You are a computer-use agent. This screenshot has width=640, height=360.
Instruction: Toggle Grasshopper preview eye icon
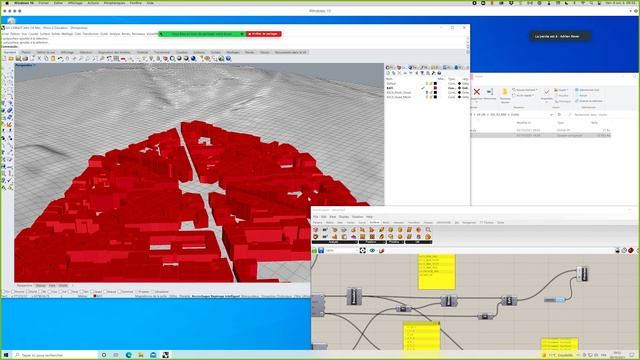372,250
